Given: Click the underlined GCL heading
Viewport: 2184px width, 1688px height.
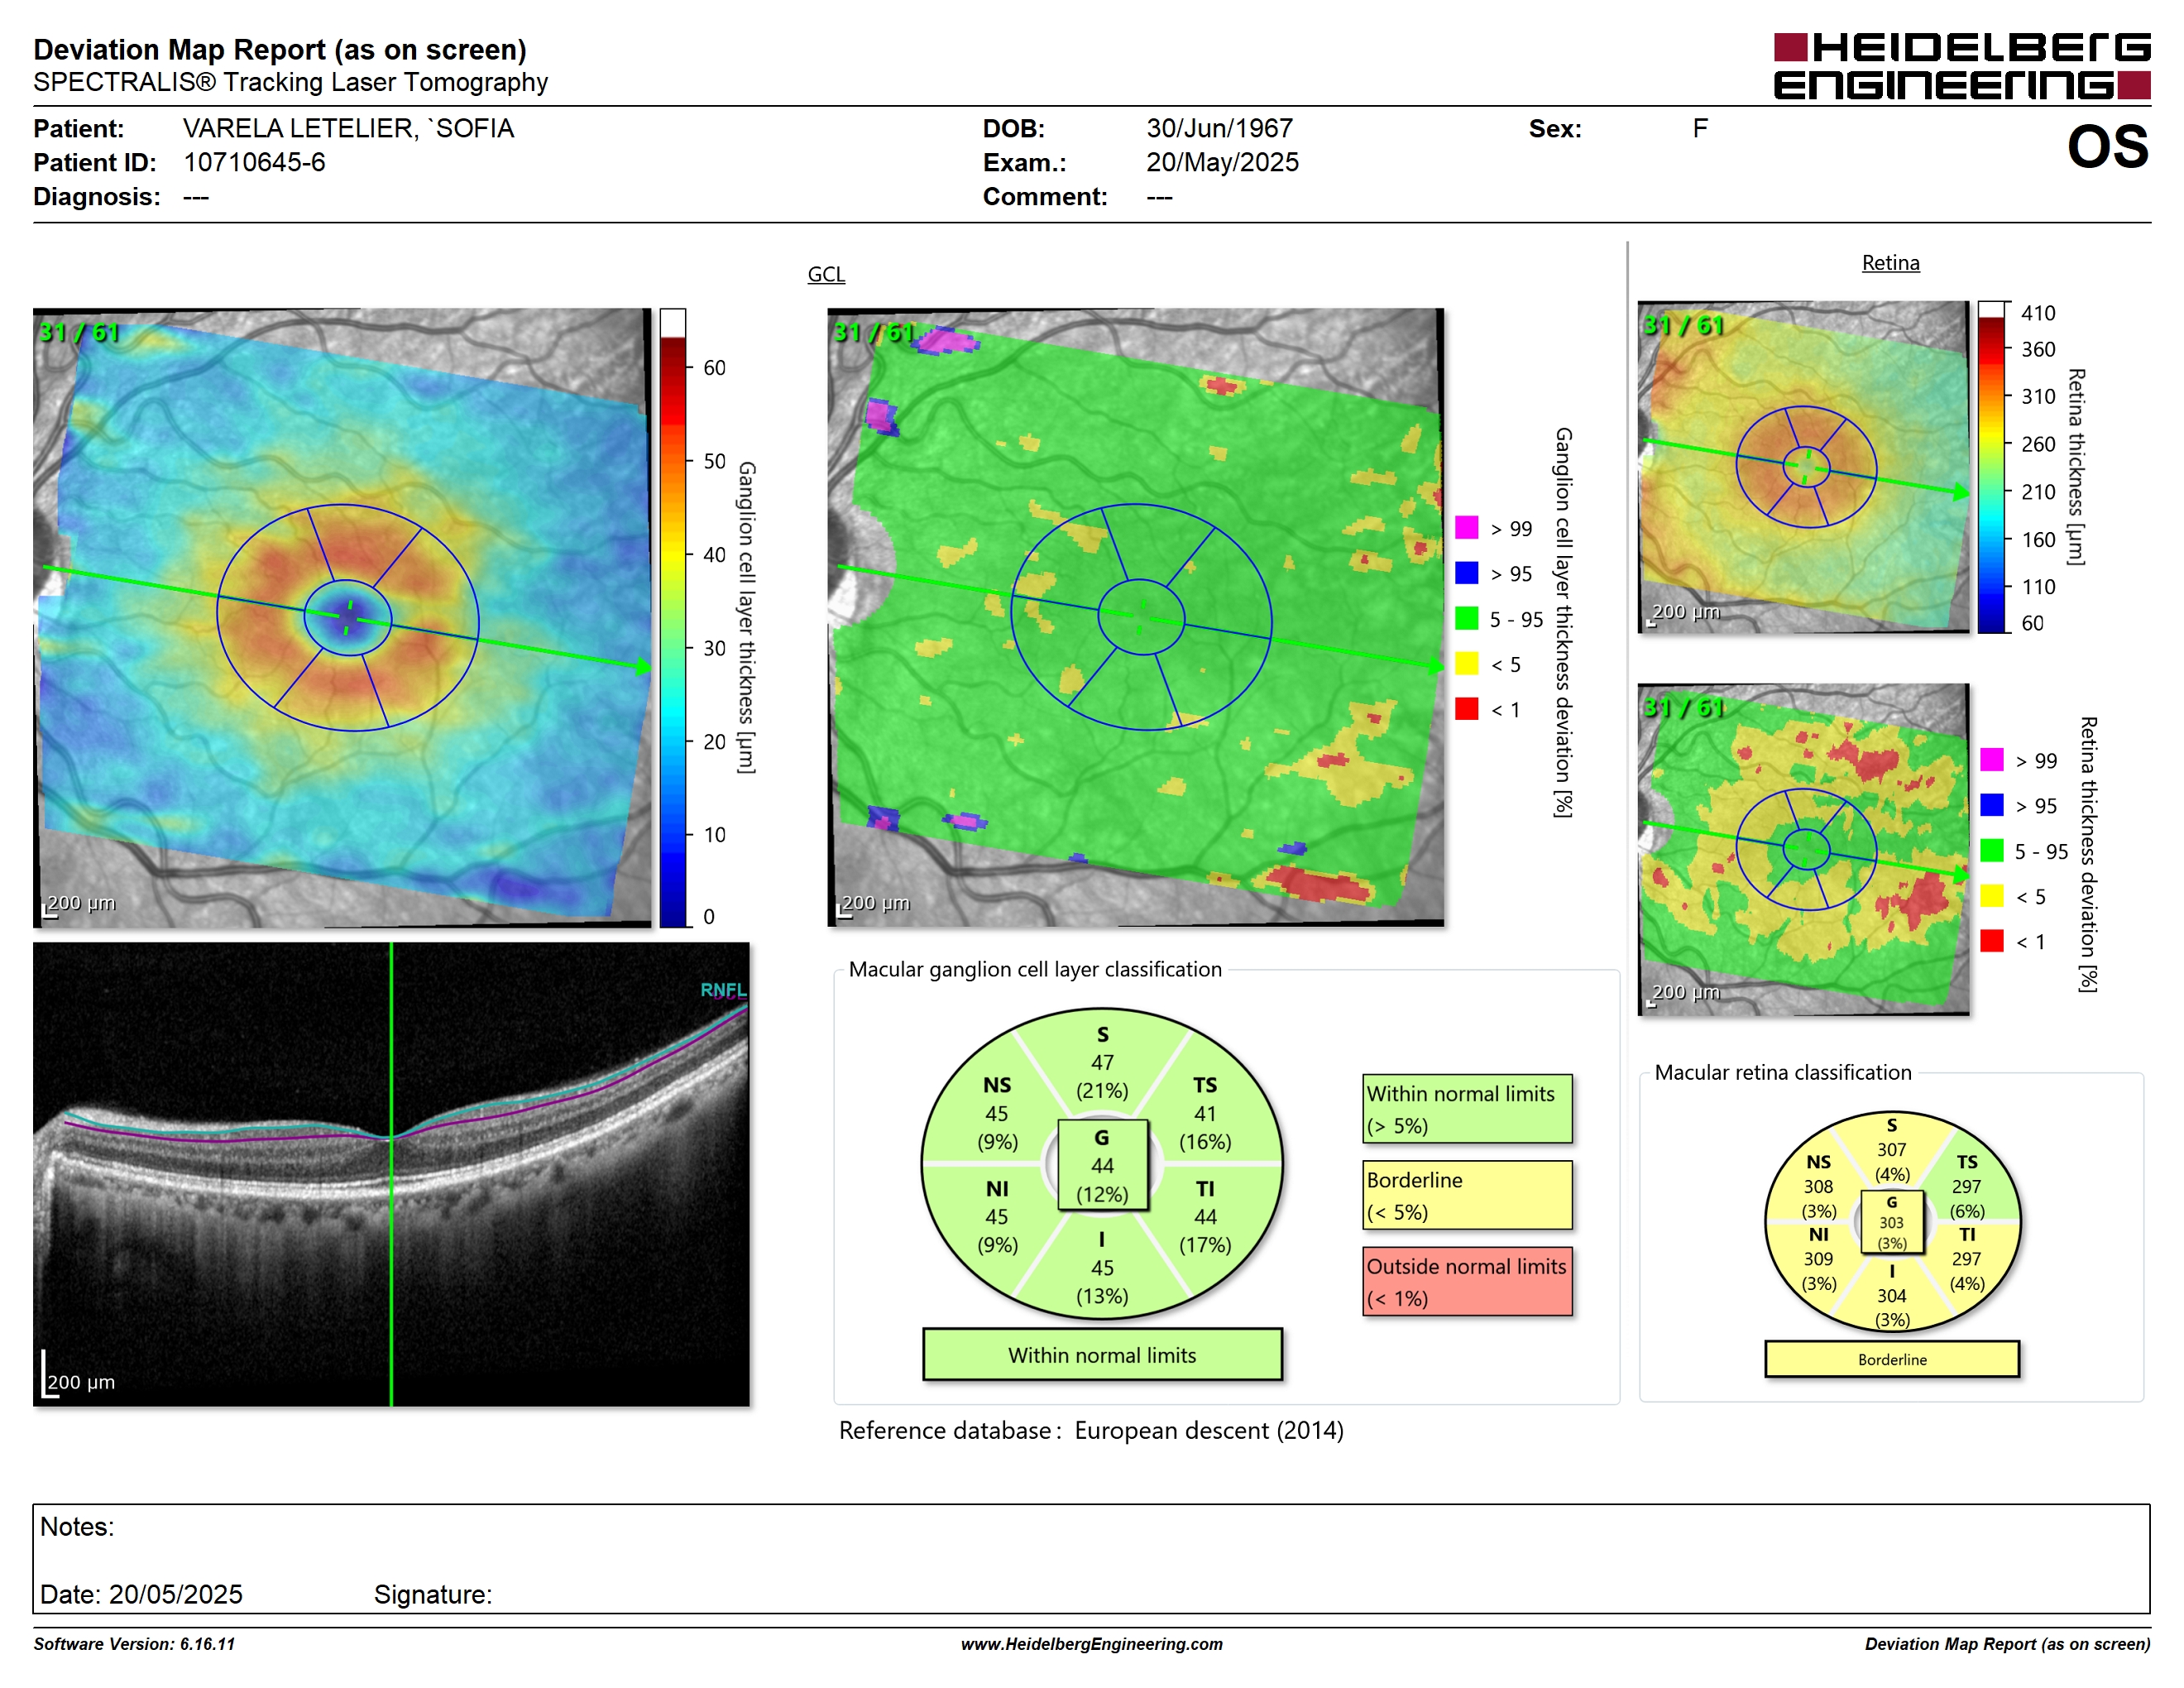Looking at the screenshot, I should click(826, 274).
